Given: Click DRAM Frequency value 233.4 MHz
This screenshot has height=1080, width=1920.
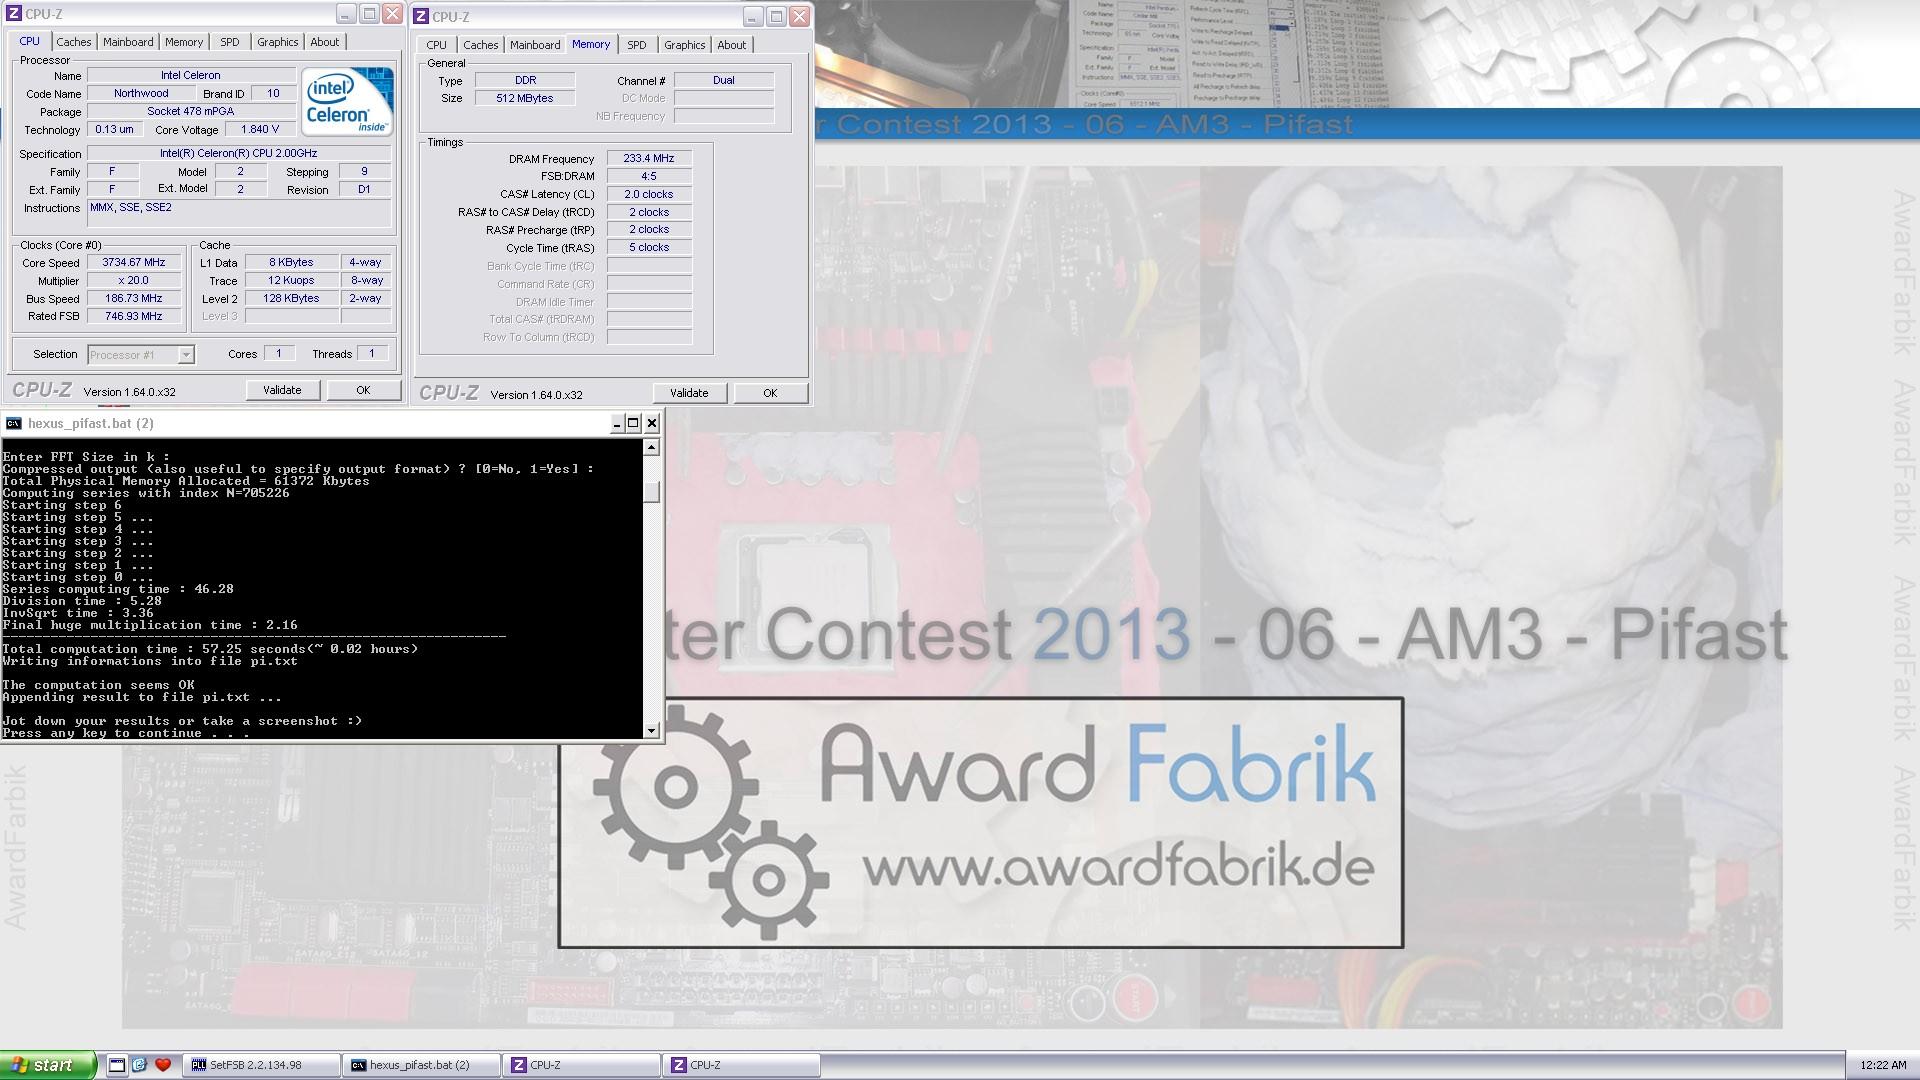Looking at the screenshot, I should point(649,158).
